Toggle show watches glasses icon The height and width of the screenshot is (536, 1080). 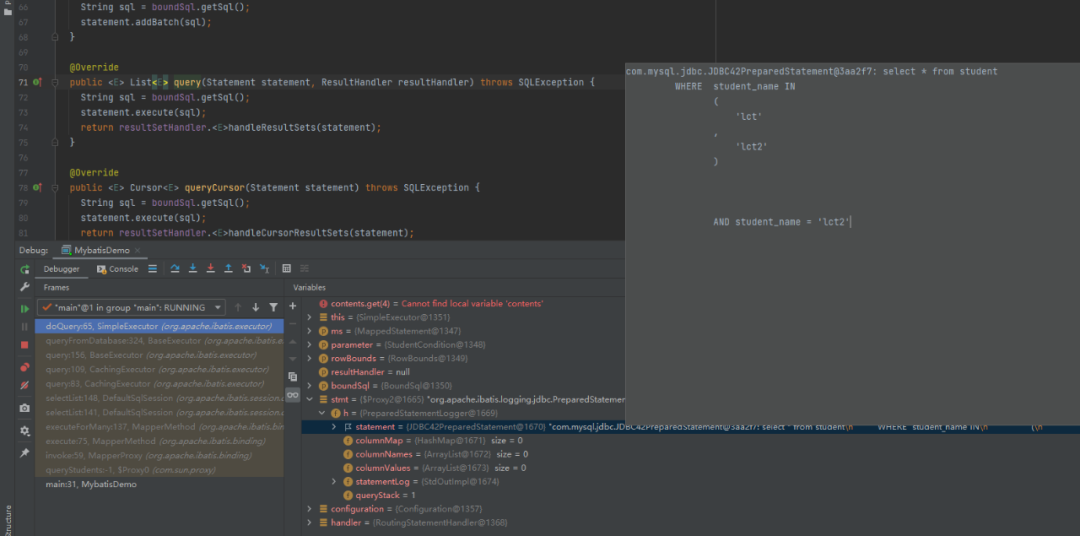tap(293, 395)
